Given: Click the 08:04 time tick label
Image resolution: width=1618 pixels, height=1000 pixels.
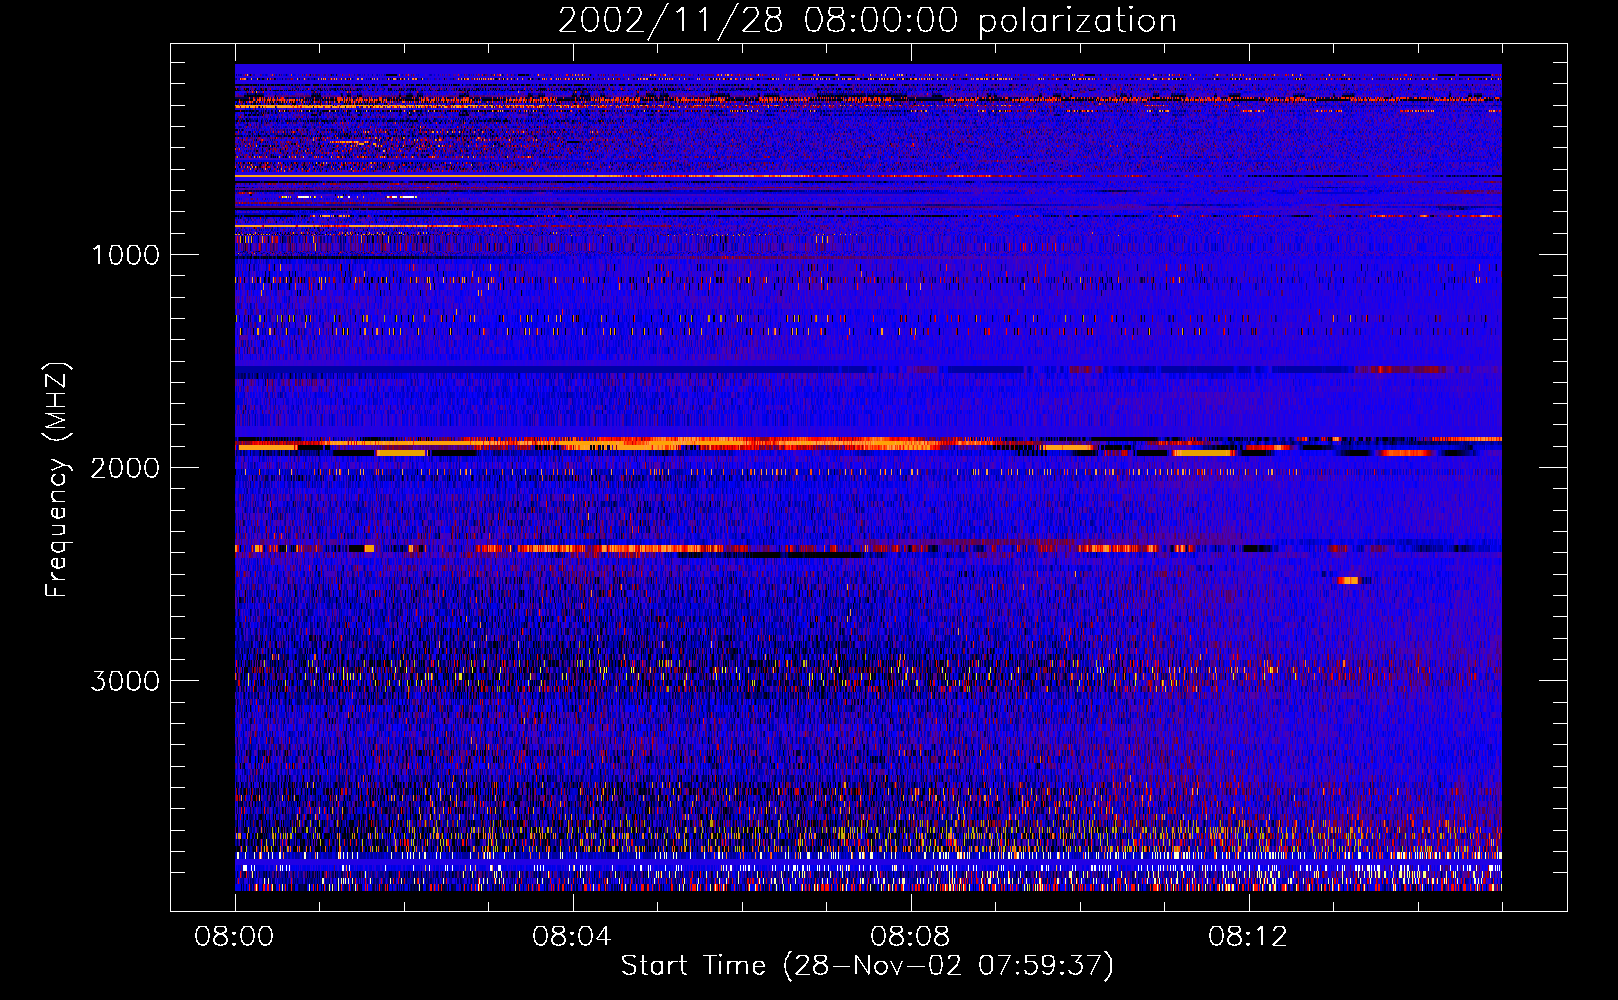Looking at the screenshot, I should [572, 937].
